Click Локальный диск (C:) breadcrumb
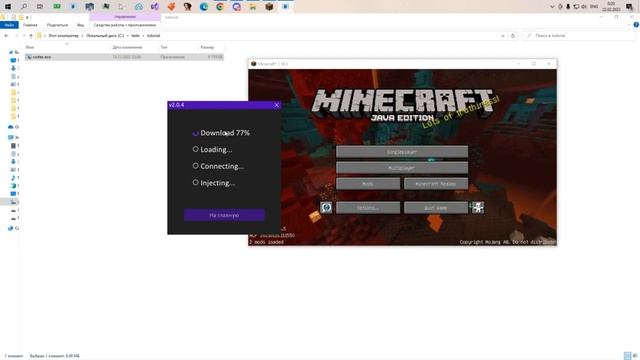The height and width of the screenshot is (360, 640). coord(105,36)
